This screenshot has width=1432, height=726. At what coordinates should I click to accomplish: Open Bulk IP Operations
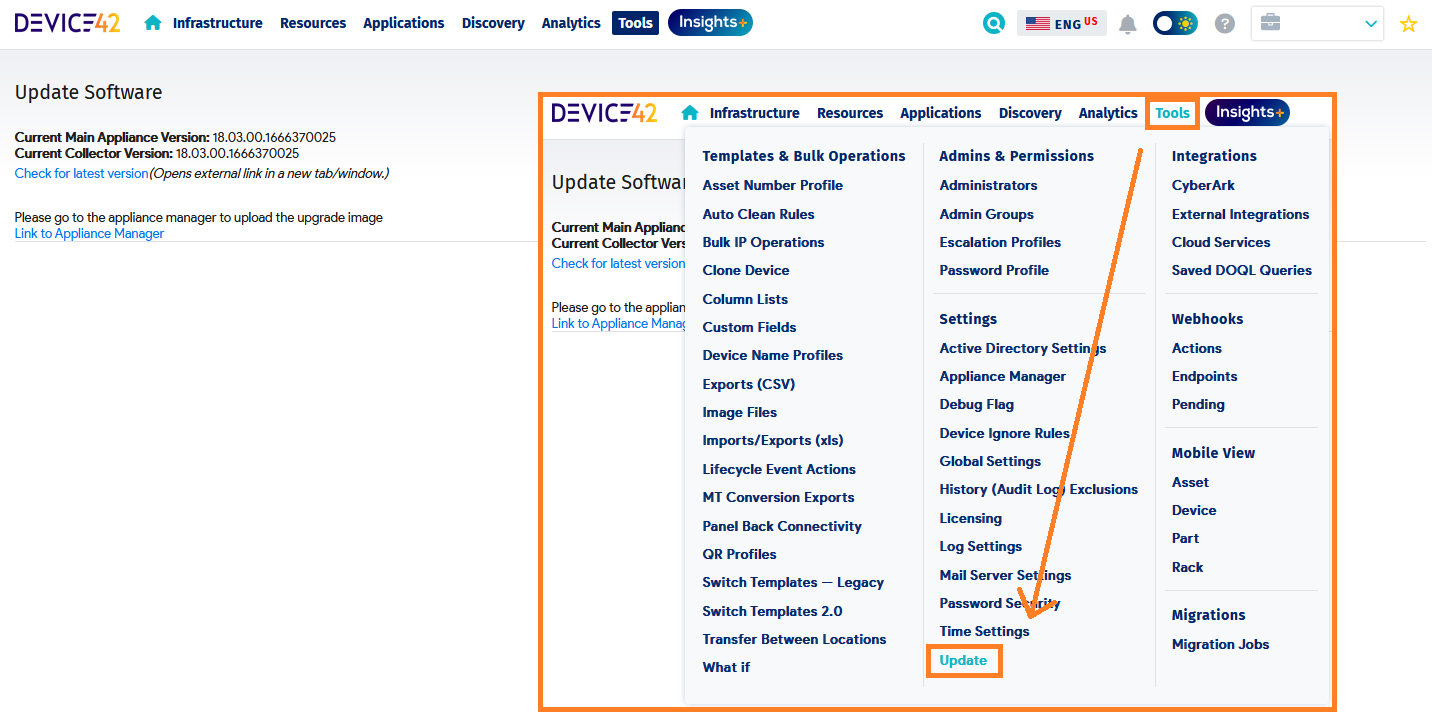click(764, 242)
